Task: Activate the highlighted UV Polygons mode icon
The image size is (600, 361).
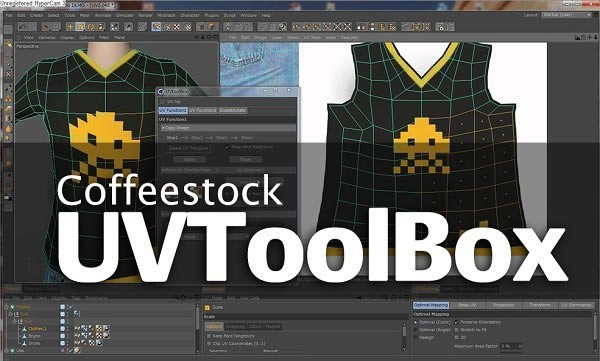Action: click(156, 27)
